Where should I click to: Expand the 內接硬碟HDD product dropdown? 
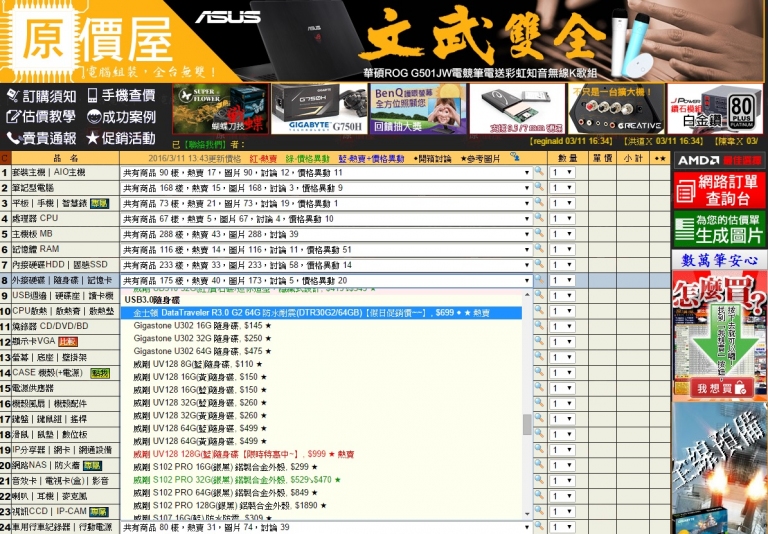point(326,265)
